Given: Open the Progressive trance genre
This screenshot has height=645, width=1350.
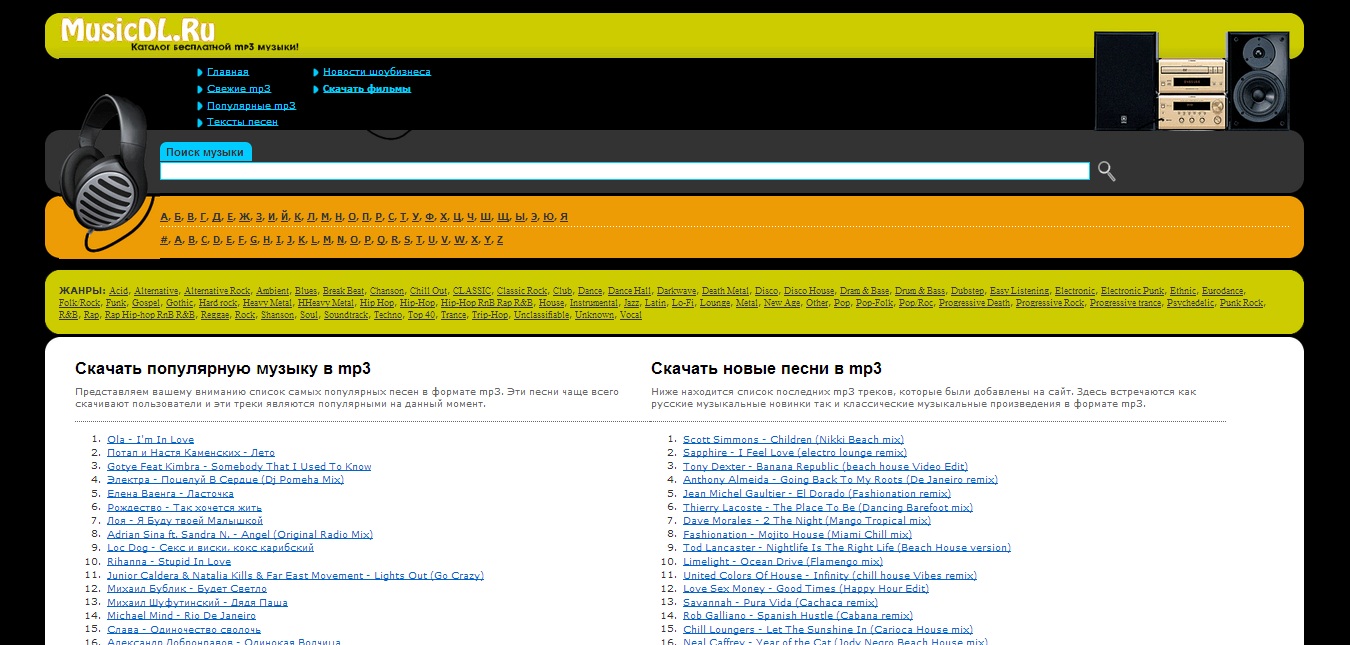Looking at the screenshot, I should click(x=1125, y=302).
